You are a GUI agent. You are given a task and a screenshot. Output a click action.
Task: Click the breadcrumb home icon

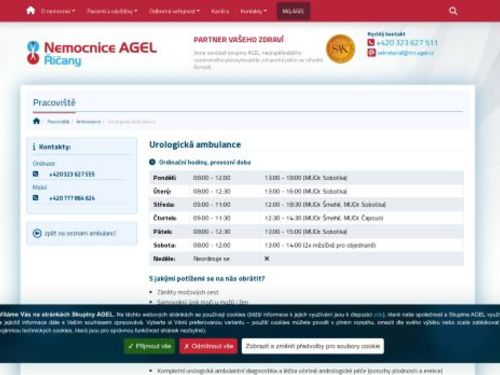(x=37, y=121)
